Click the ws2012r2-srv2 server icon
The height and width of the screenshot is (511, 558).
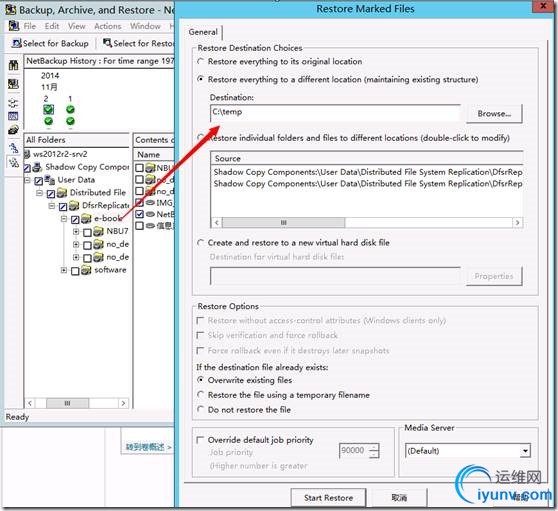27,154
